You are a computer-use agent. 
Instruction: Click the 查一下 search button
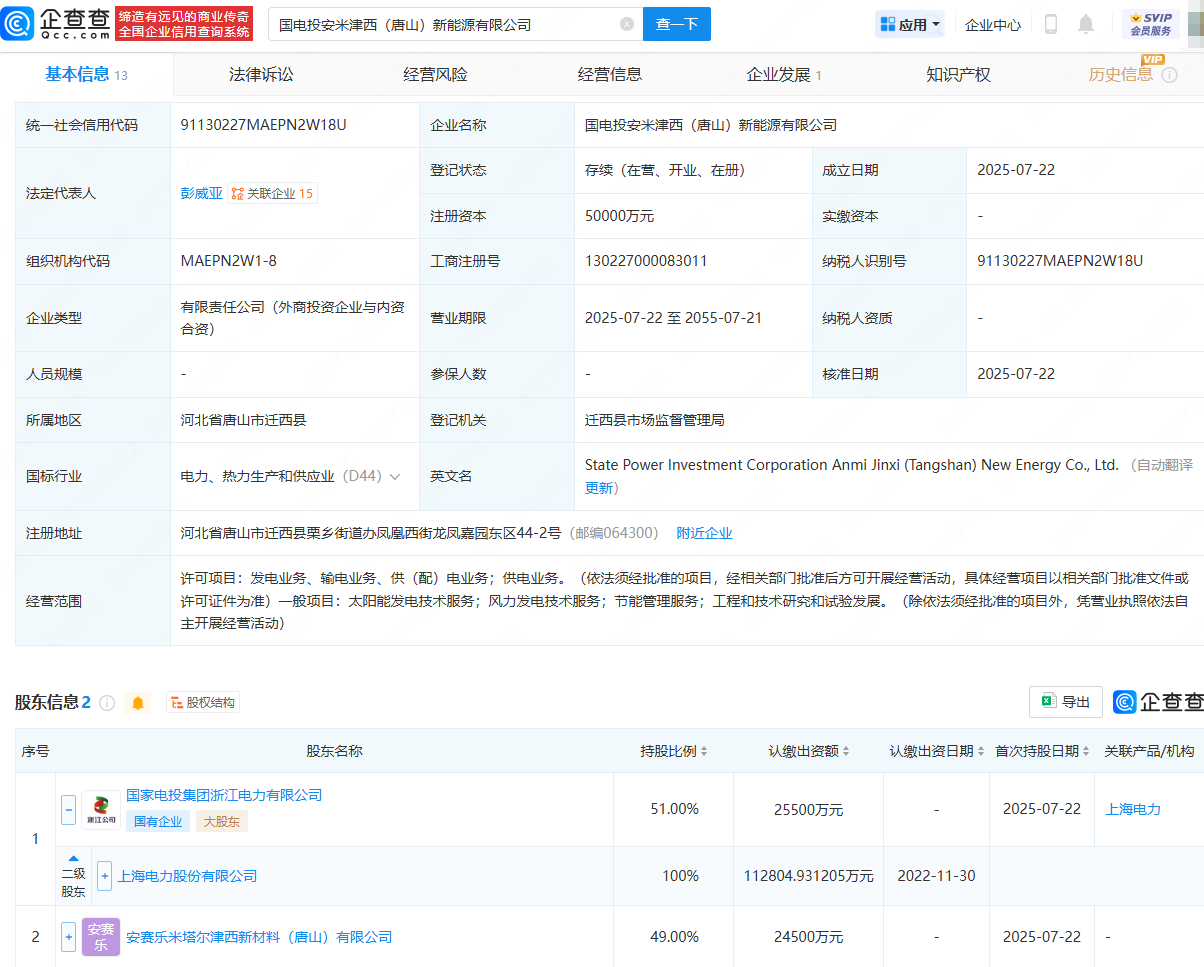click(x=677, y=24)
